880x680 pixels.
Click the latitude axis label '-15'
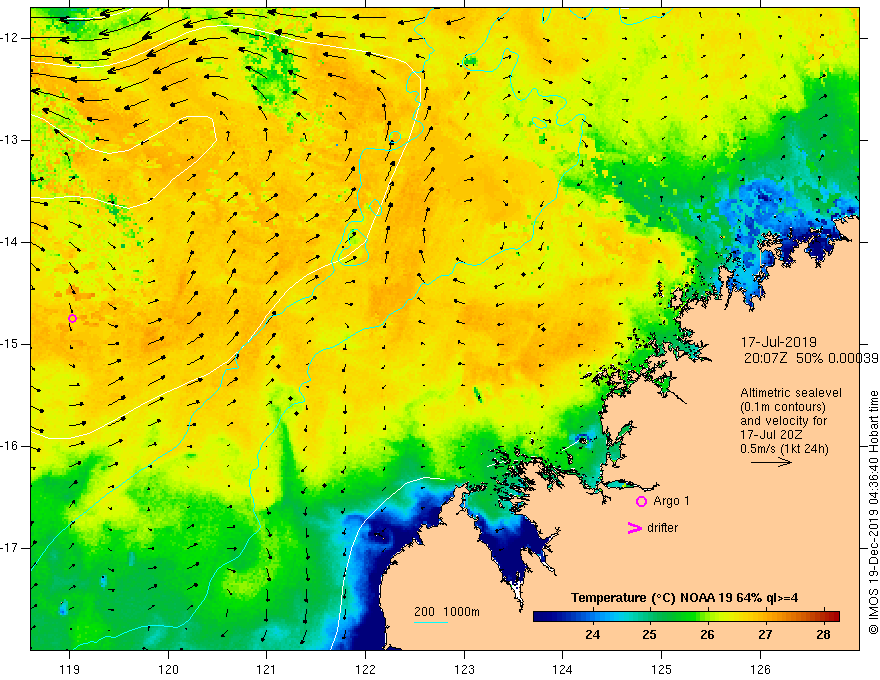[x=11, y=344]
